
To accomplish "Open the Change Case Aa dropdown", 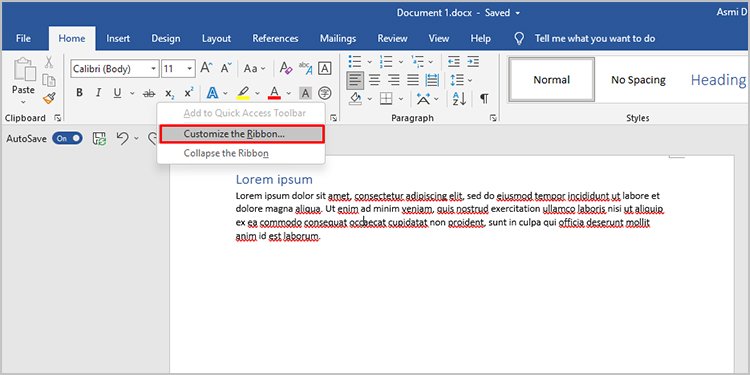I will [x=254, y=68].
